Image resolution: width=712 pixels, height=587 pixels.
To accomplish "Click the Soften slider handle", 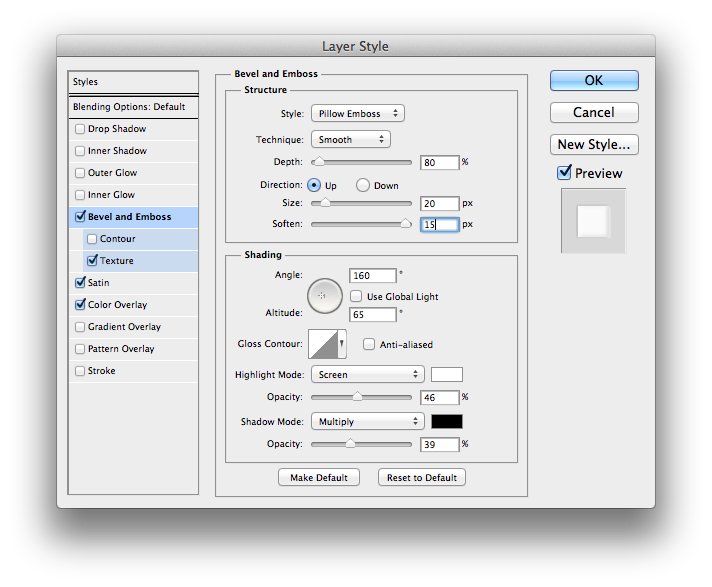I will pos(405,223).
